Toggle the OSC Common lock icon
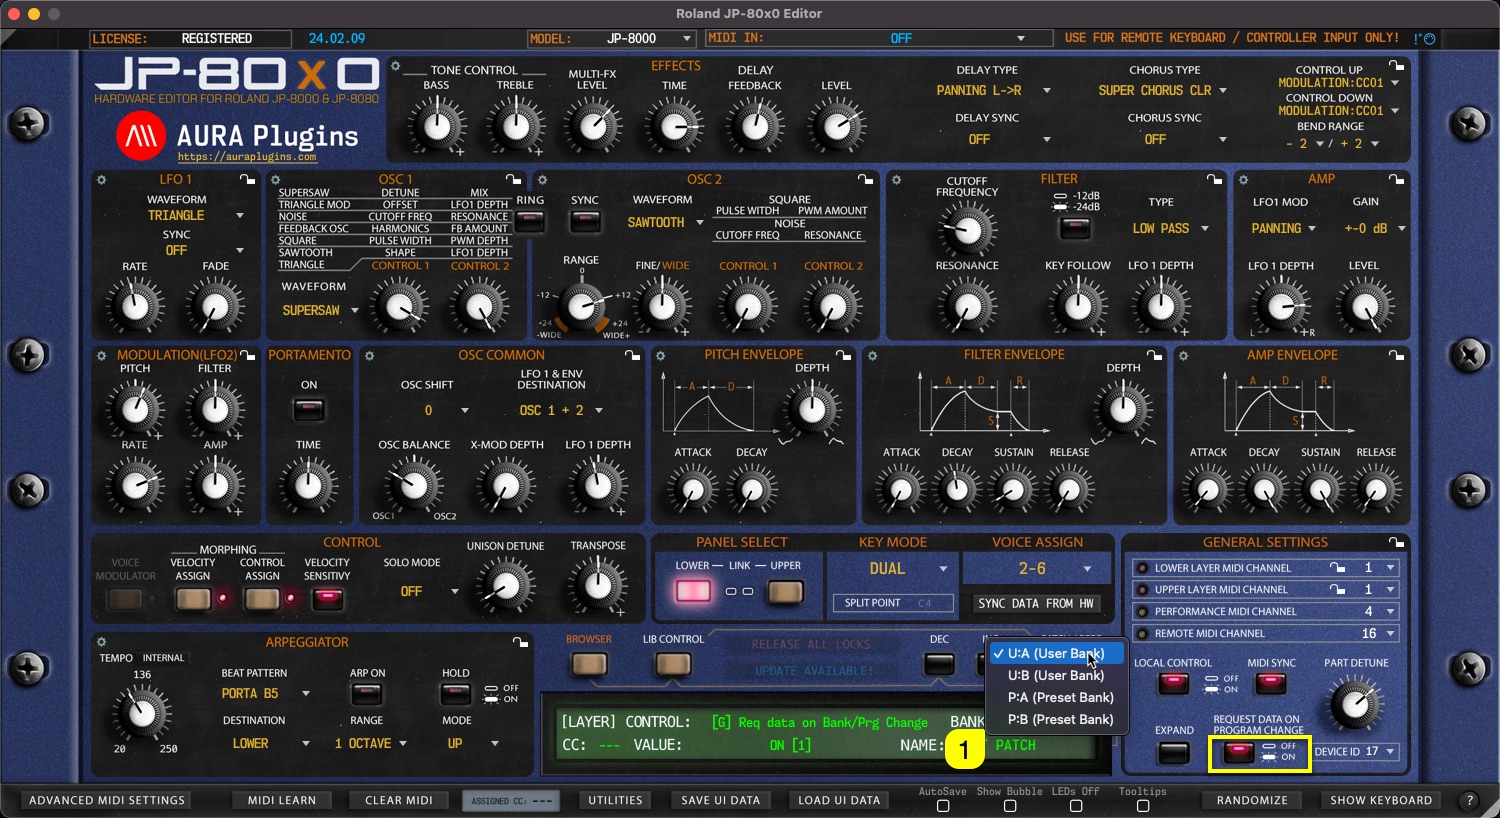Image resolution: width=1500 pixels, height=818 pixels. pyautogui.click(x=632, y=355)
